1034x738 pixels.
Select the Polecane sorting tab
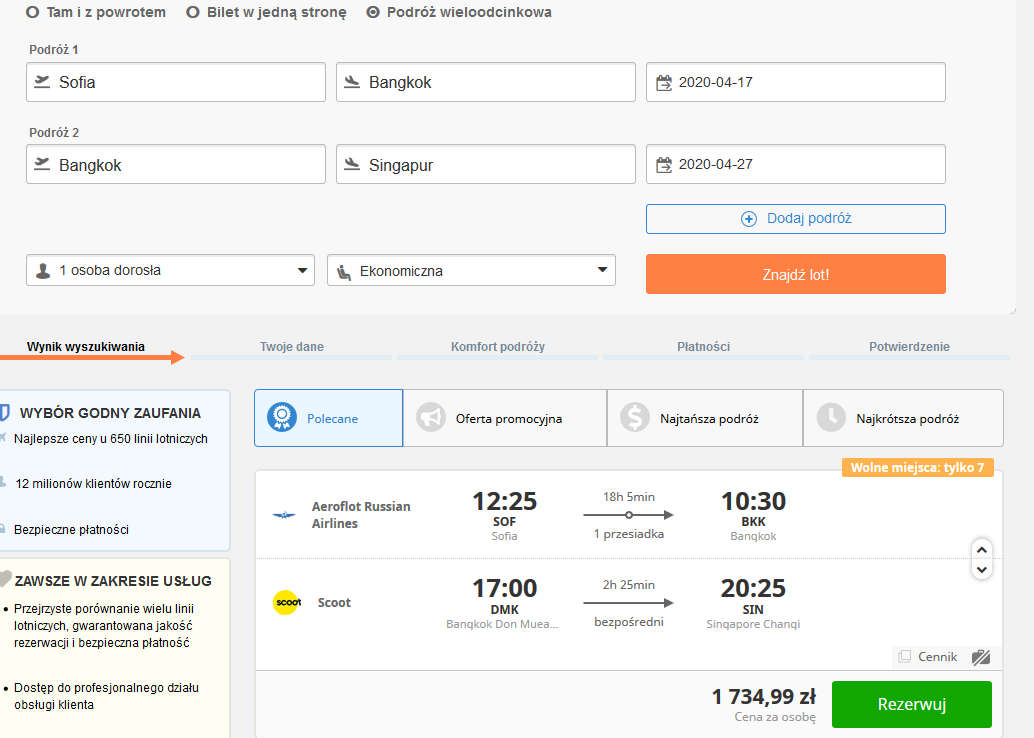[x=328, y=418]
